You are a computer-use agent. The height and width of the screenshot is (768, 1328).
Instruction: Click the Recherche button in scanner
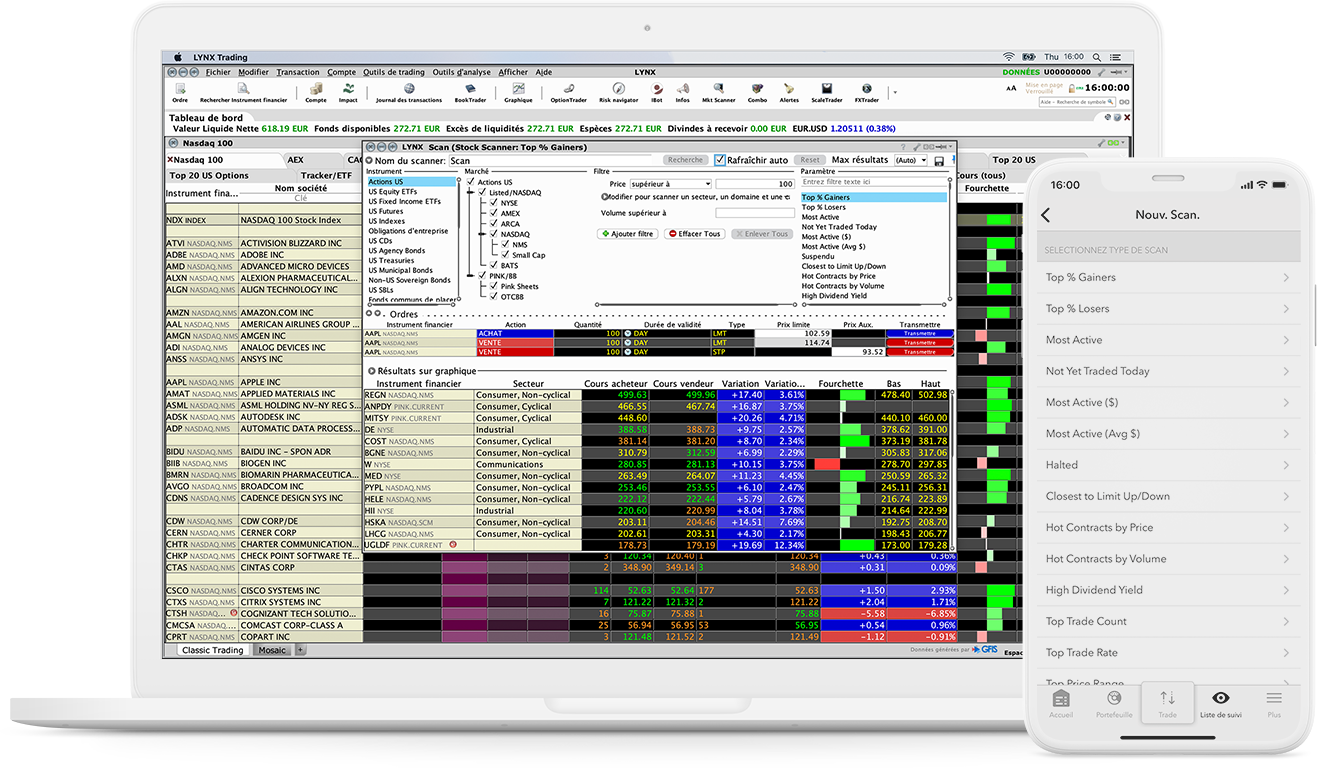[685, 160]
